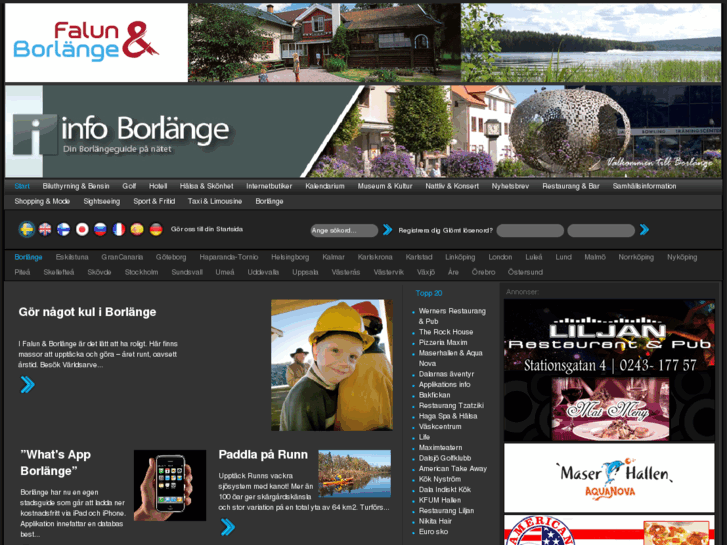The height and width of the screenshot is (545, 727).
Task: Select the London city link
Action: coord(500,257)
